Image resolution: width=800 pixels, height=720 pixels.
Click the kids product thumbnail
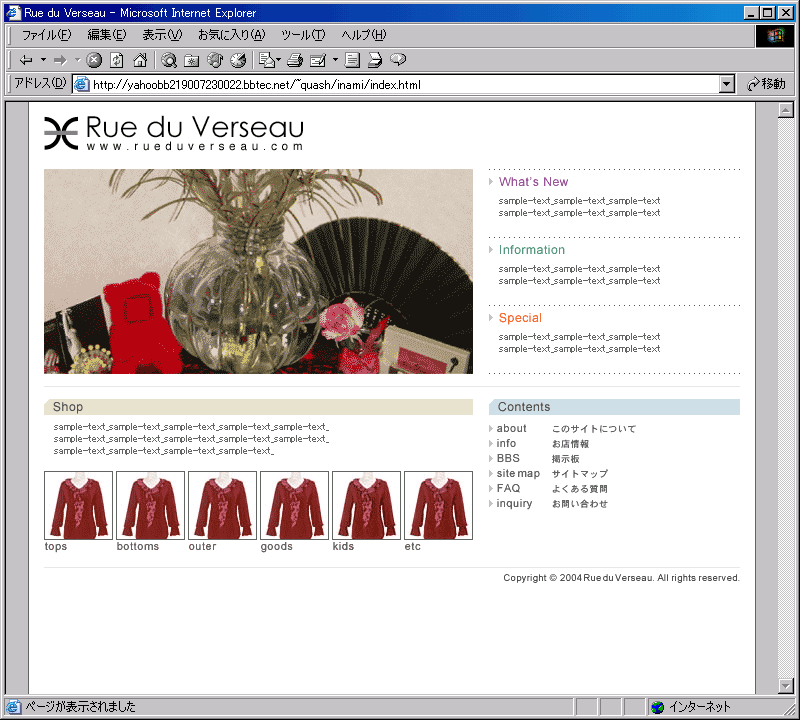(366, 505)
